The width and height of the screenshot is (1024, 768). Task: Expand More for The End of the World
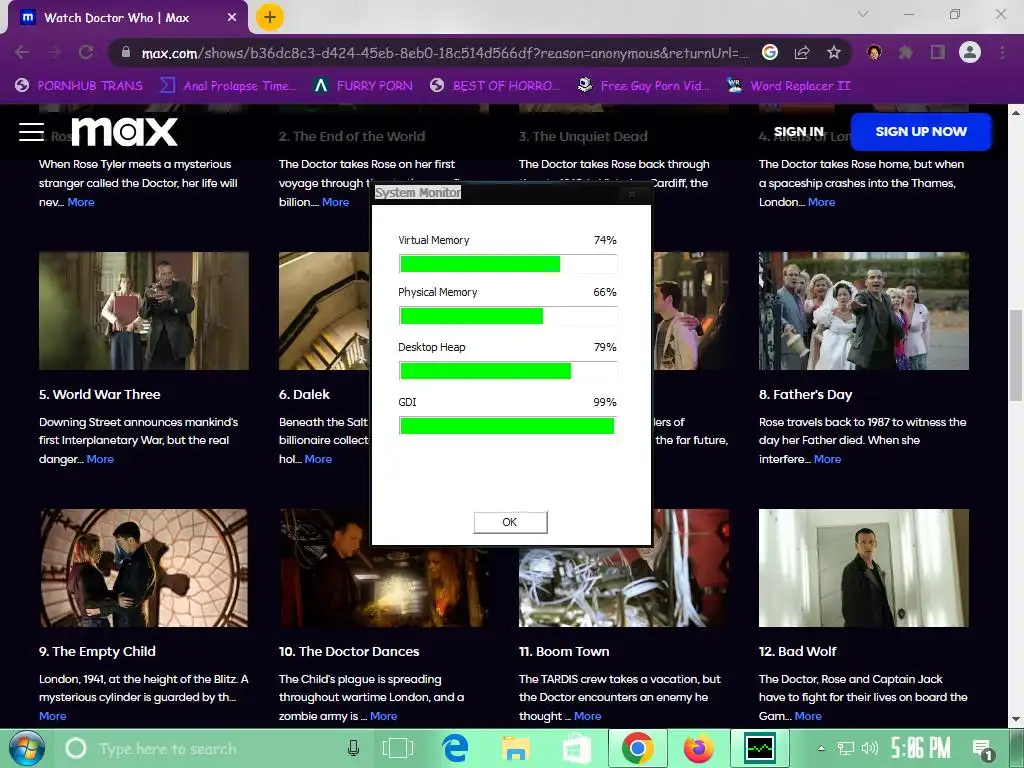pos(336,202)
